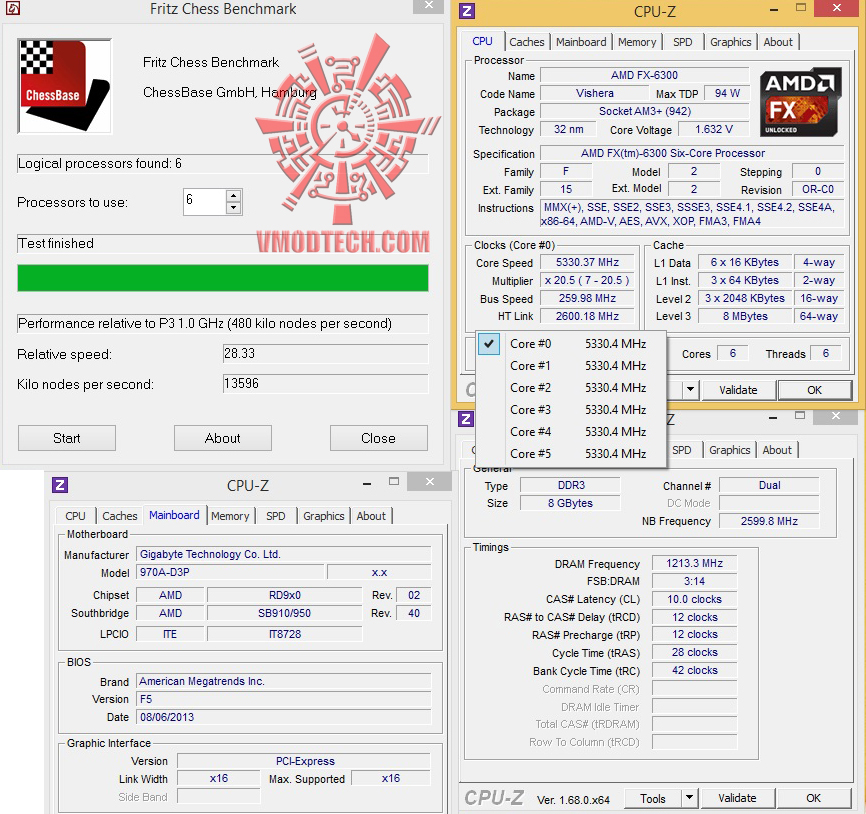Minimize the top CPU-Z window
Image resolution: width=866 pixels, height=814 pixels.
(774, 10)
